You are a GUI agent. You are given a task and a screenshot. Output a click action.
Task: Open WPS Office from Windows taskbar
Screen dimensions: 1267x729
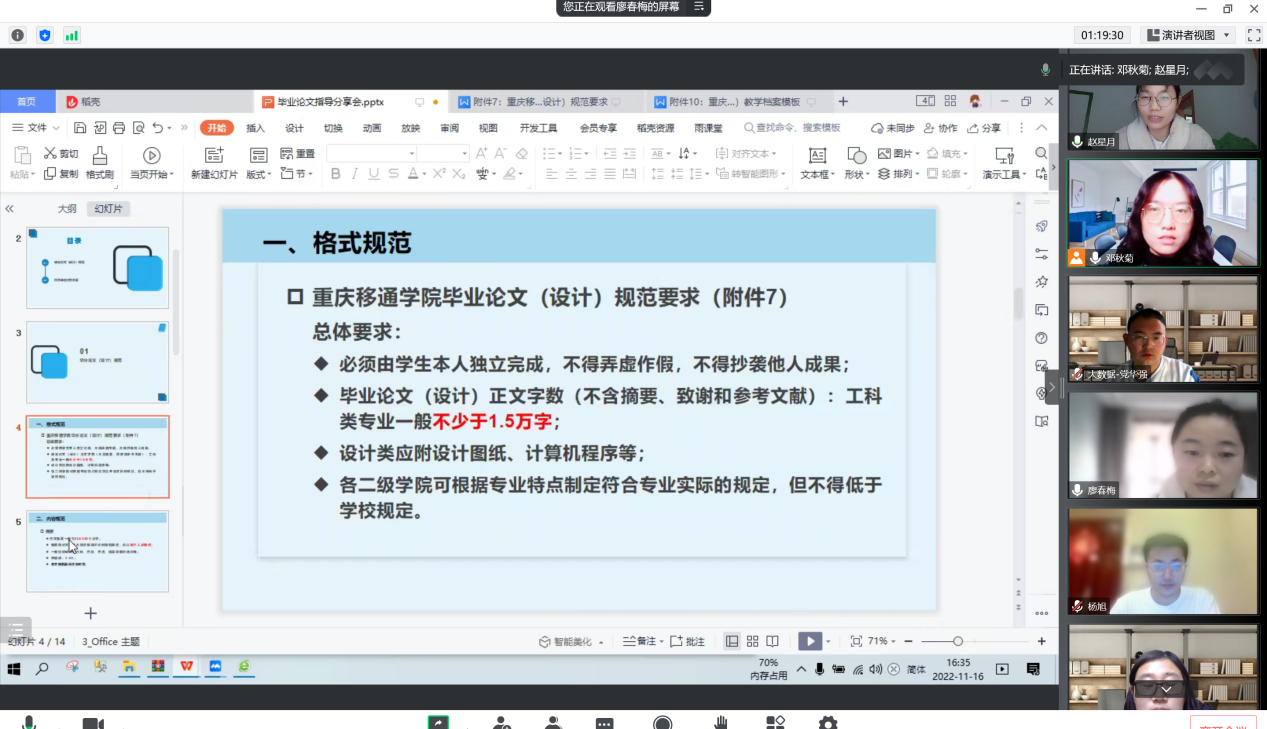tap(186, 667)
